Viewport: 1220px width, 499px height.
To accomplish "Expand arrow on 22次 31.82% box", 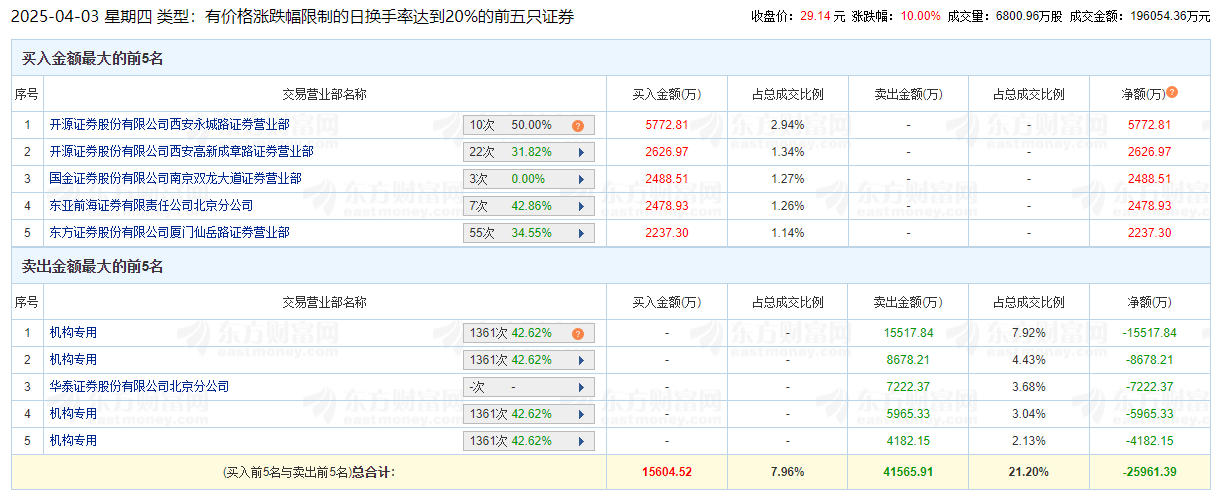I will 580,153.
